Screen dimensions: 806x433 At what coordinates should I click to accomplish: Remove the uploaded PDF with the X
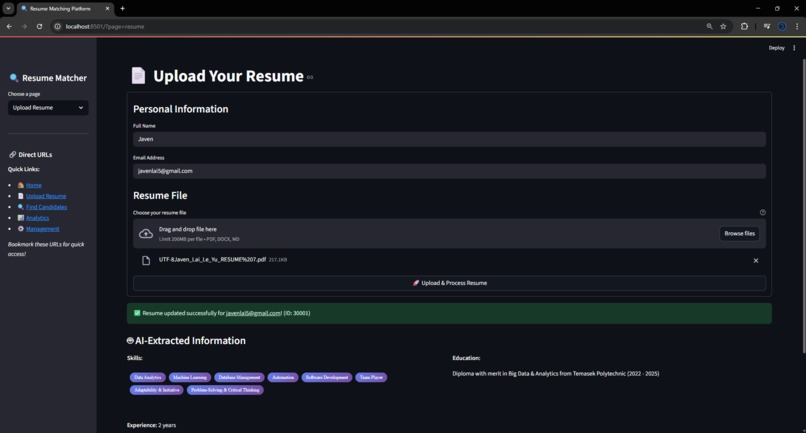756,260
